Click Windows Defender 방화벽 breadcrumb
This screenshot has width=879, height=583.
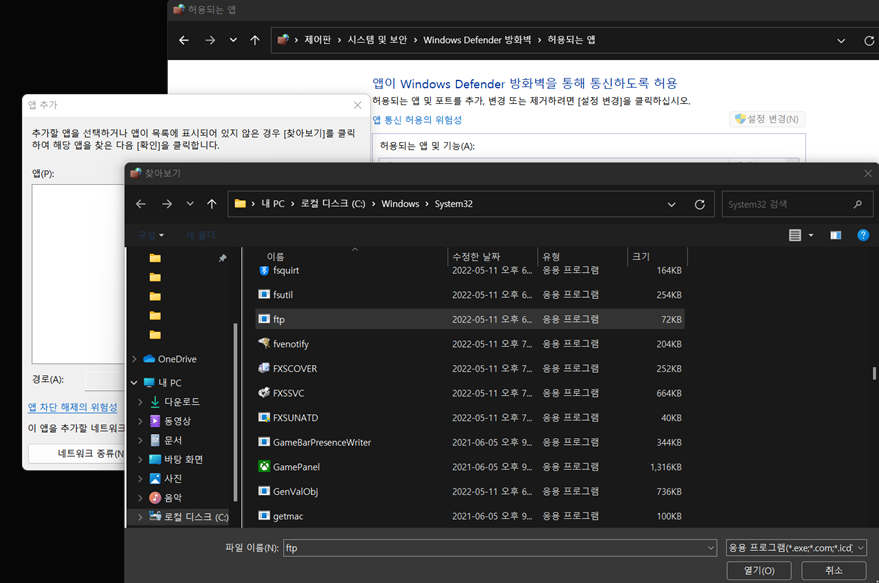pos(477,40)
